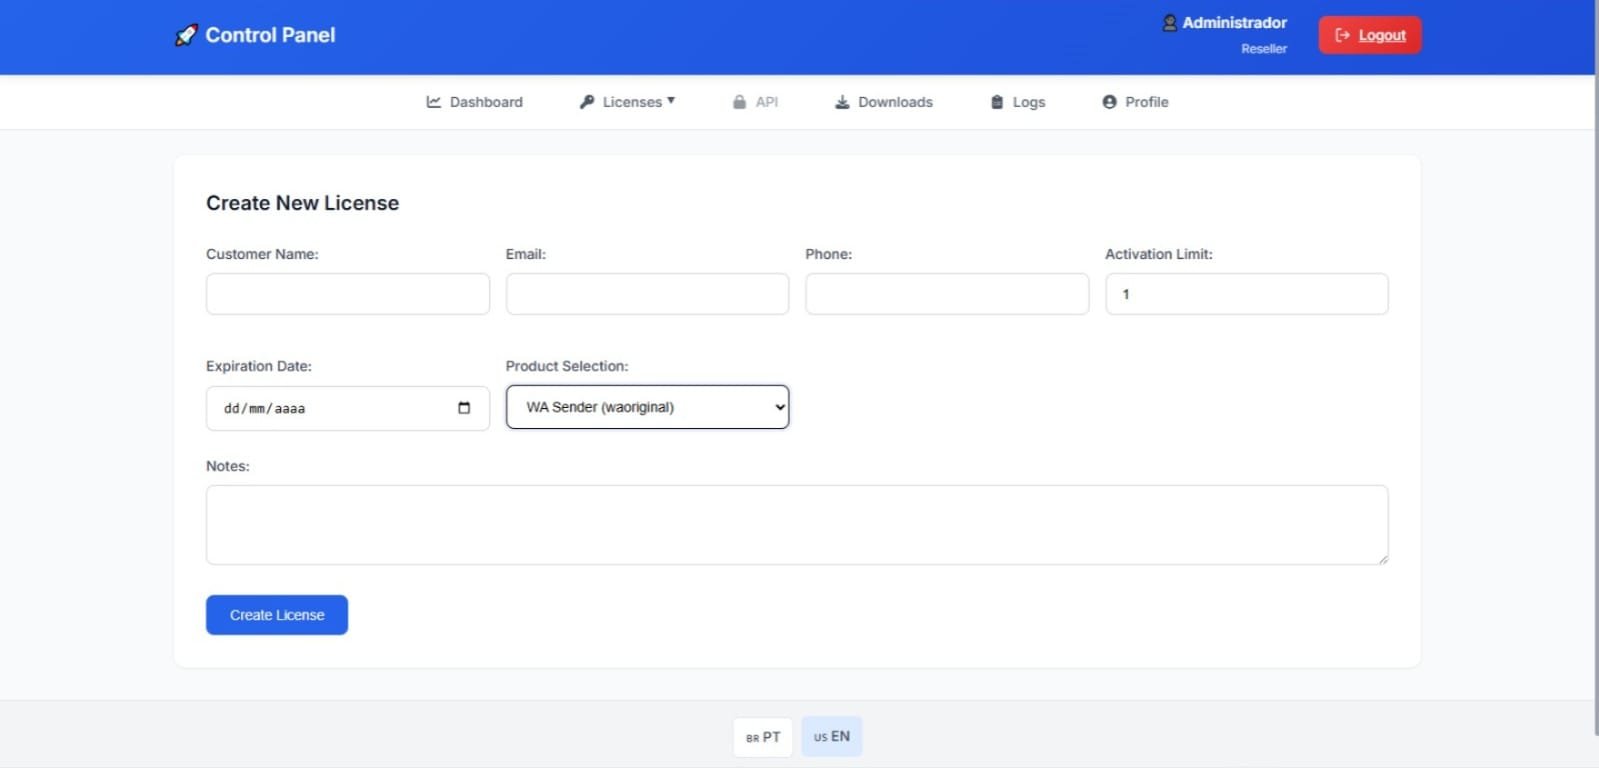Screen dimensions: 1599x768
Task: Click the rocket icon beside Control Panel
Action: pos(186,36)
